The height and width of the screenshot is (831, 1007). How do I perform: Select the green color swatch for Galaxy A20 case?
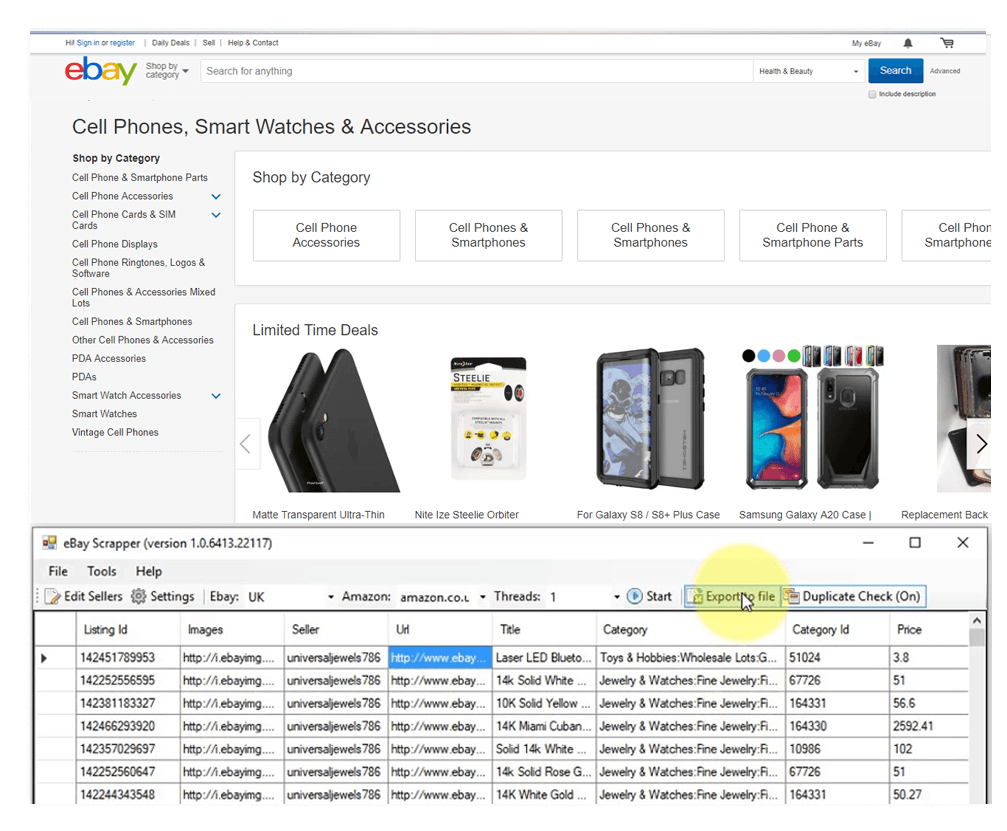click(x=794, y=356)
